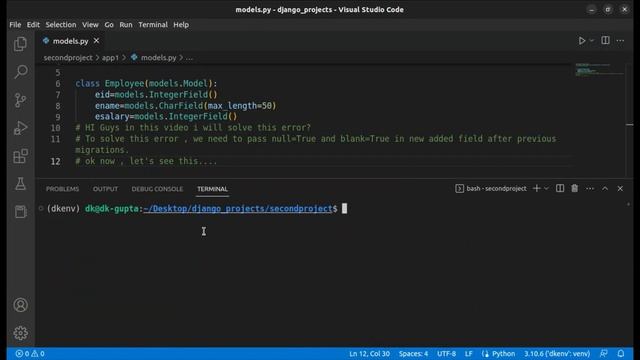Open the Edit menu
Image resolution: width=640 pixels, height=360 pixels.
(x=33, y=24)
